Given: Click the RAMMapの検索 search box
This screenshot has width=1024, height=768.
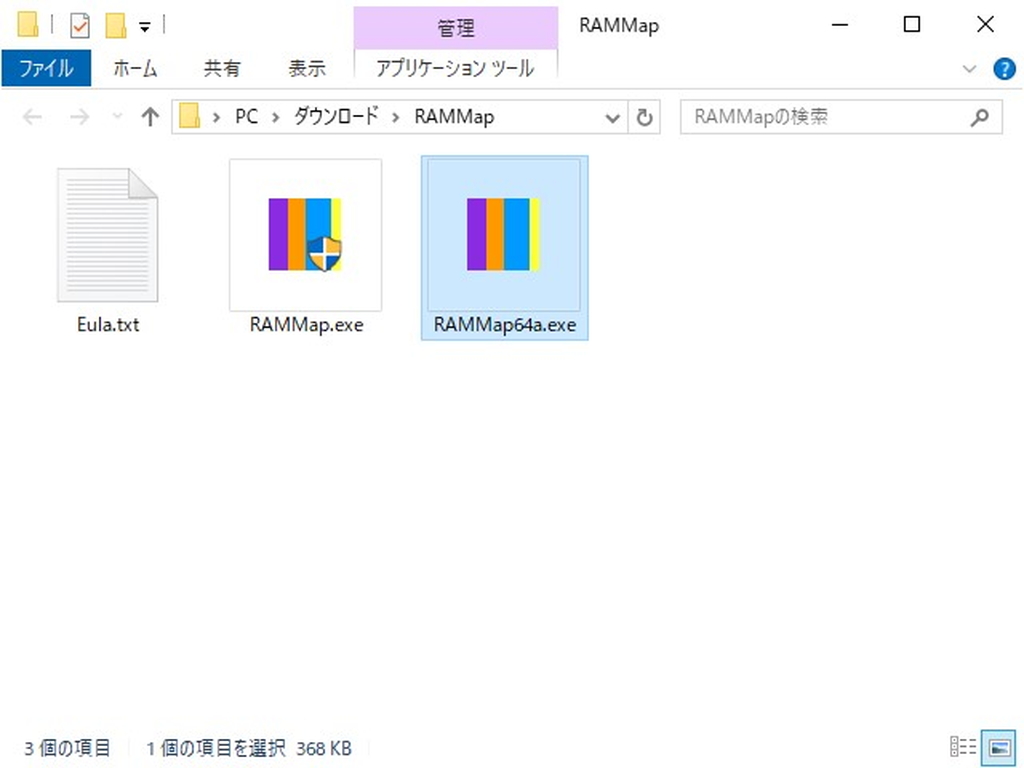Looking at the screenshot, I should [840, 117].
